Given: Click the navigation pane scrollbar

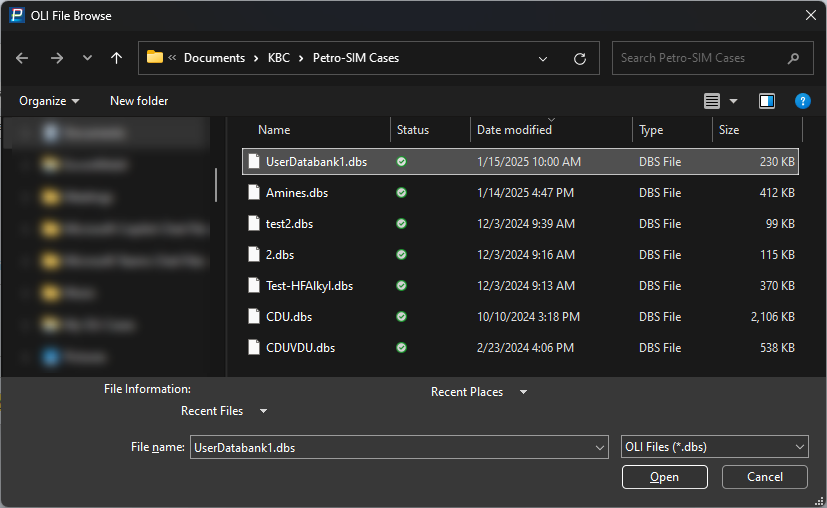Looking at the screenshot, I should coord(216,185).
